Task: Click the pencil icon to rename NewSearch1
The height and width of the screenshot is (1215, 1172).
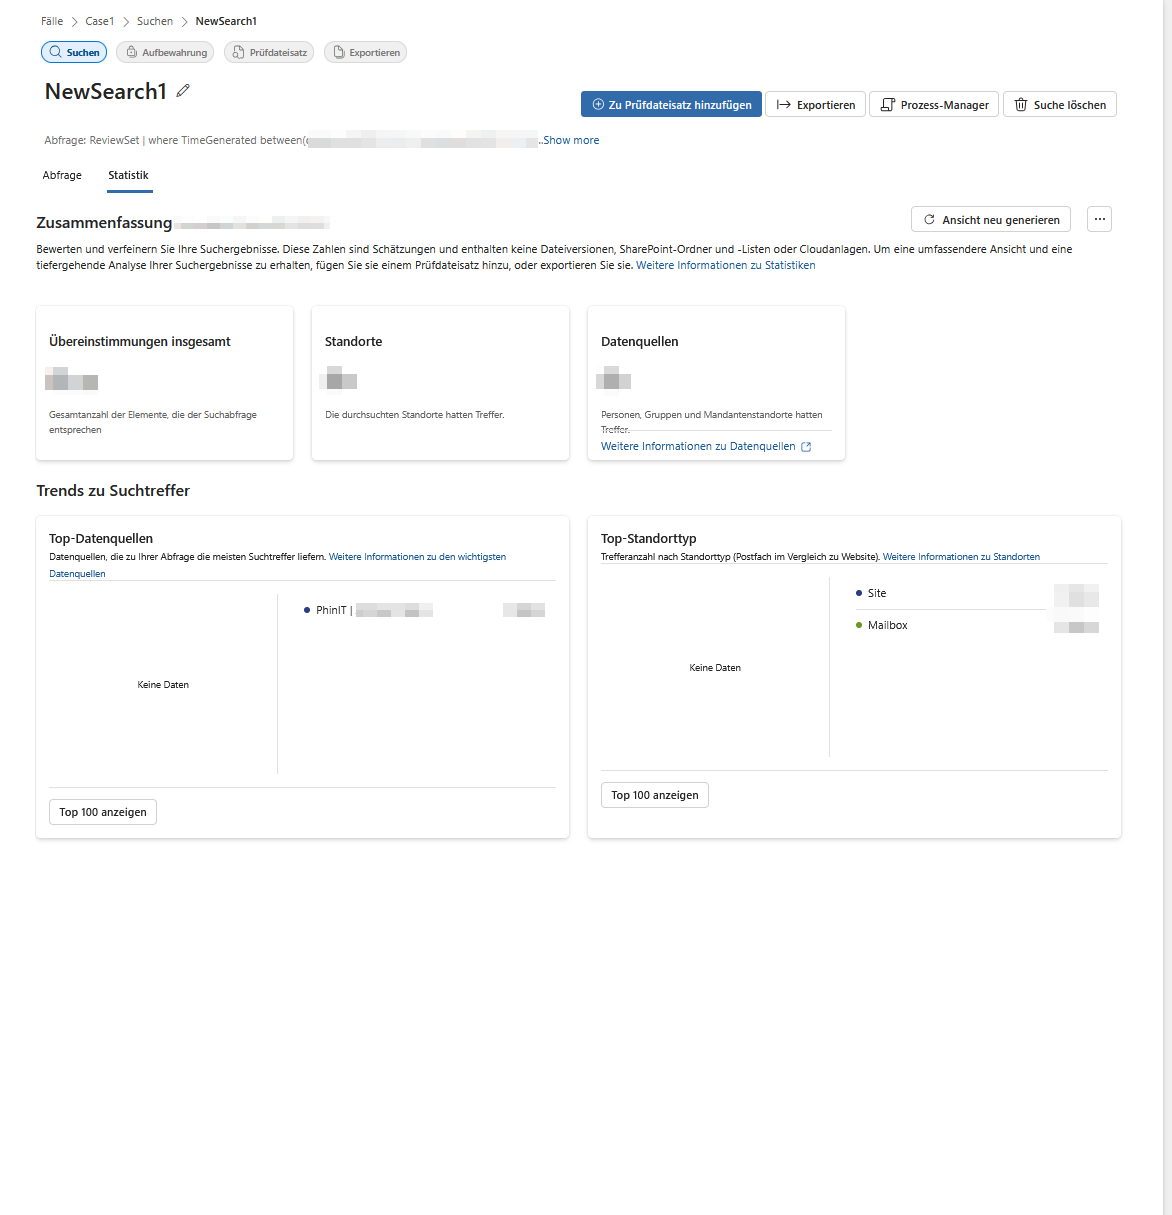Action: [x=183, y=91]
